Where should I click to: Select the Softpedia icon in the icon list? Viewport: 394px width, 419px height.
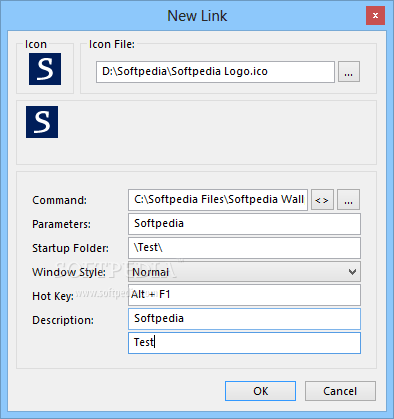[x=42, y=122]
